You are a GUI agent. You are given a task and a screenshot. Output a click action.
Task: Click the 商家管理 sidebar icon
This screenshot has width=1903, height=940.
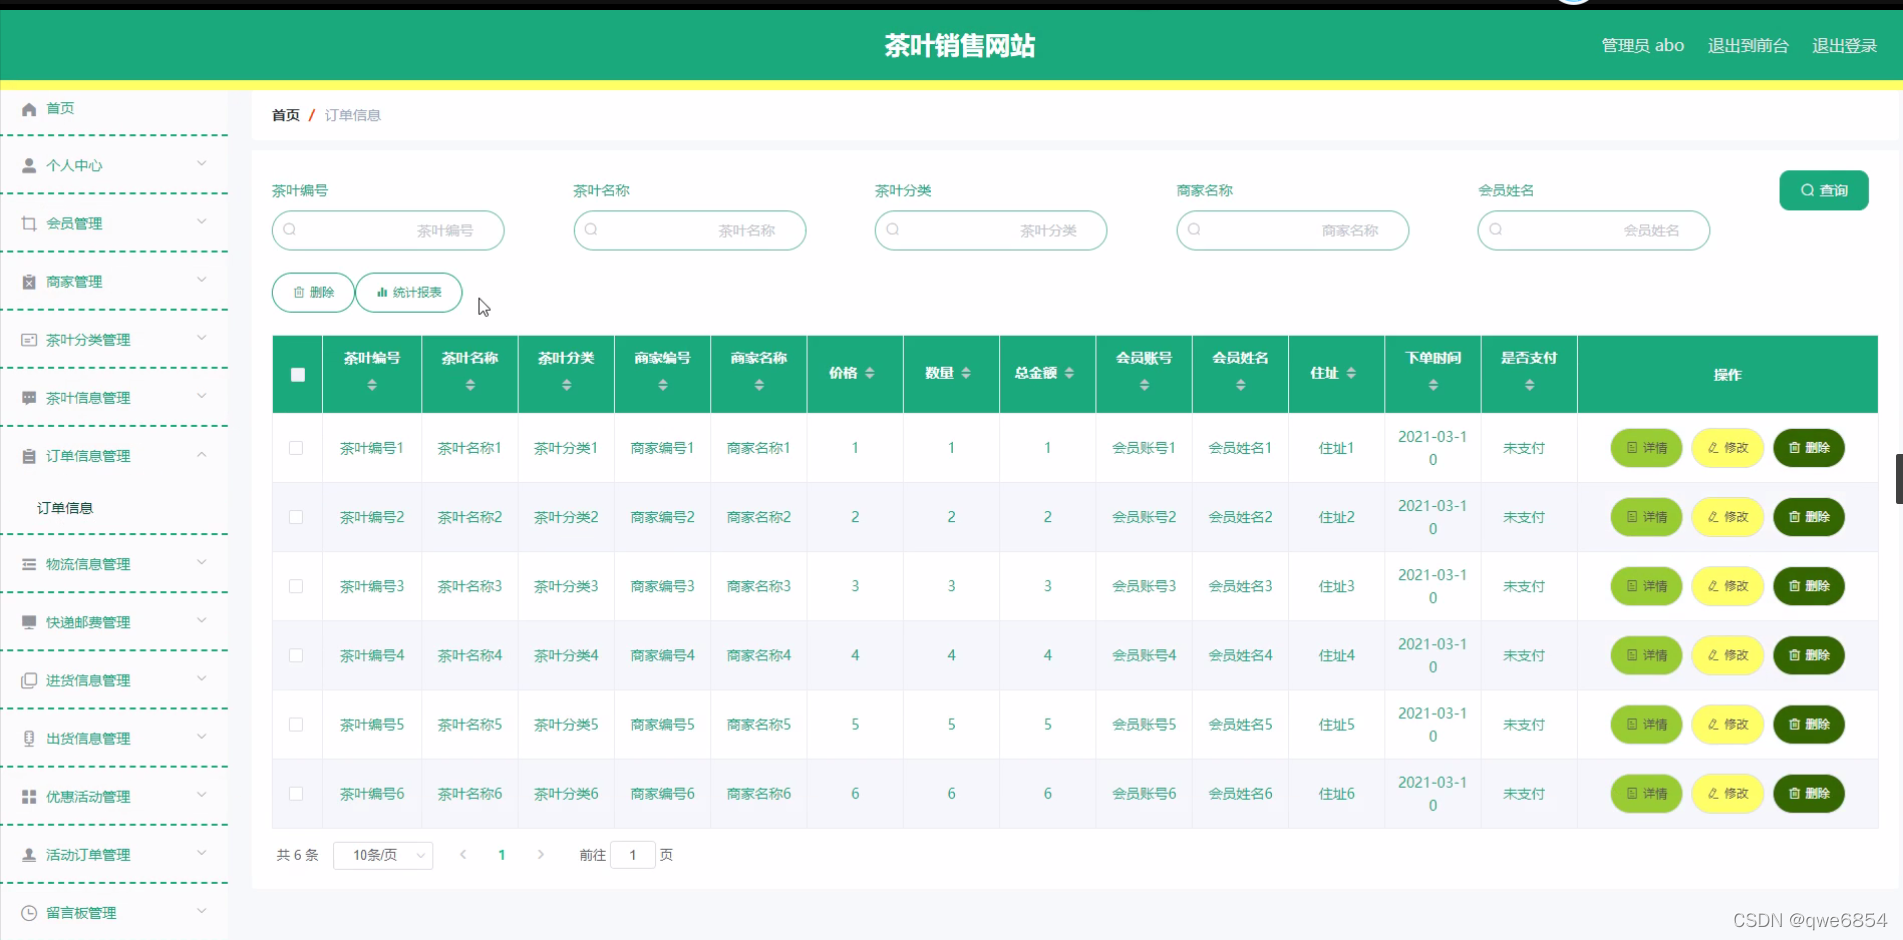28,281
